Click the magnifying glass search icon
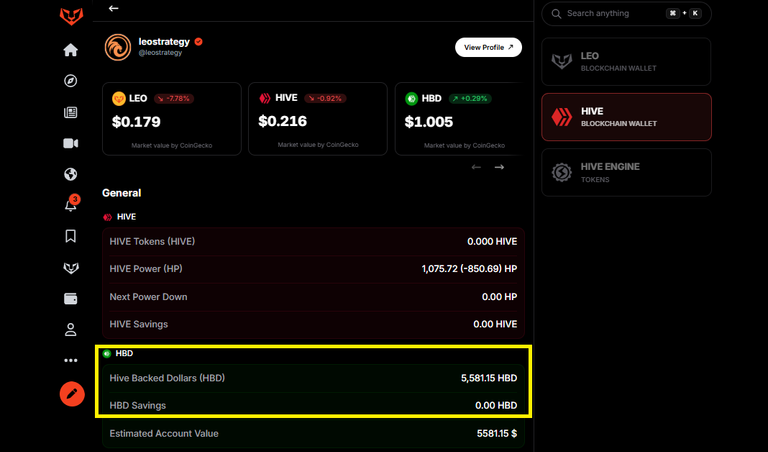768x452 pixels. [556, 14]
